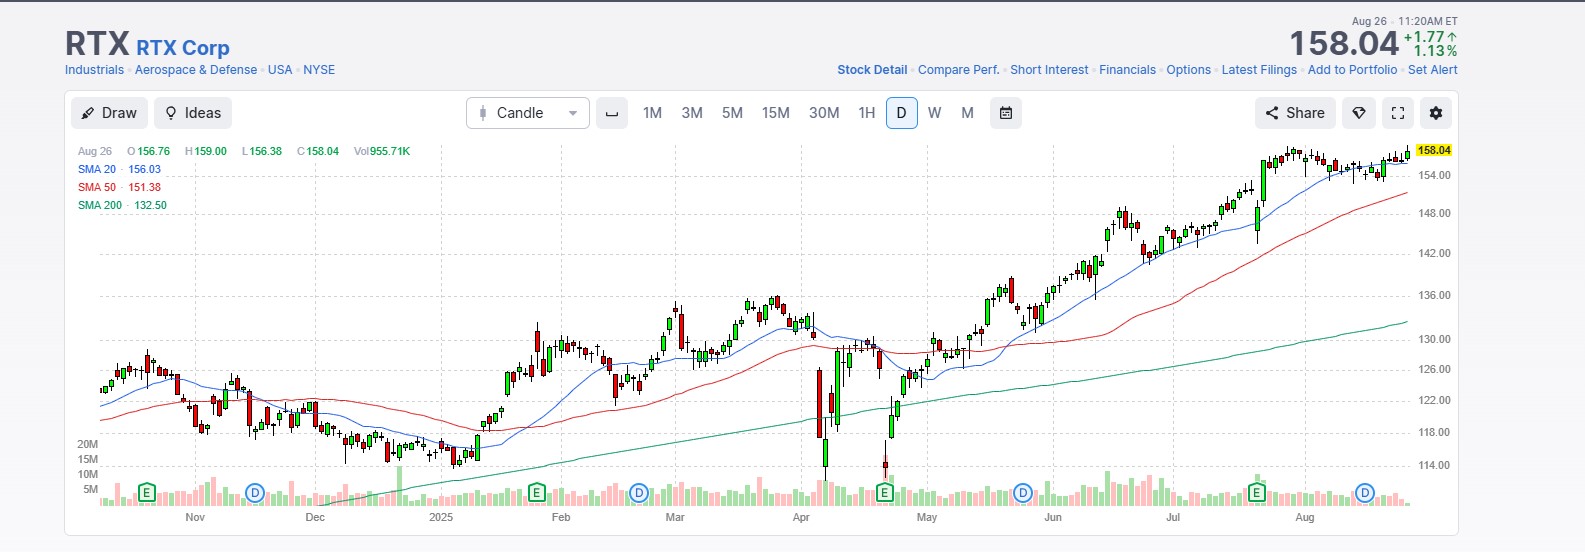
Task: Click the SMA 50 legend entry
Action: coord(119,187)
